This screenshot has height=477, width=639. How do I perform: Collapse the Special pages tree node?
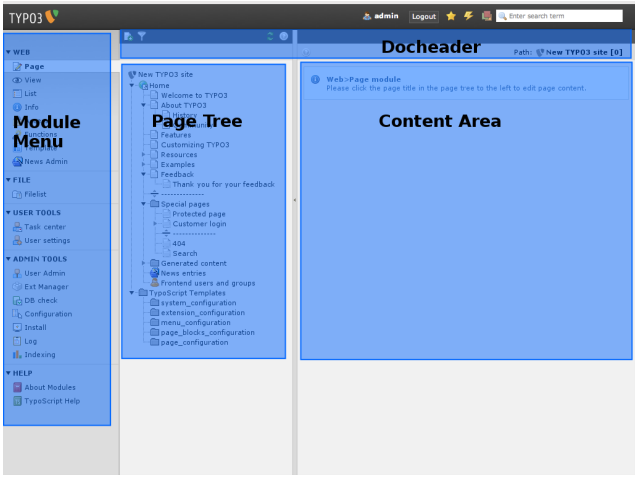pyautogui.click(x=144, y=204)
